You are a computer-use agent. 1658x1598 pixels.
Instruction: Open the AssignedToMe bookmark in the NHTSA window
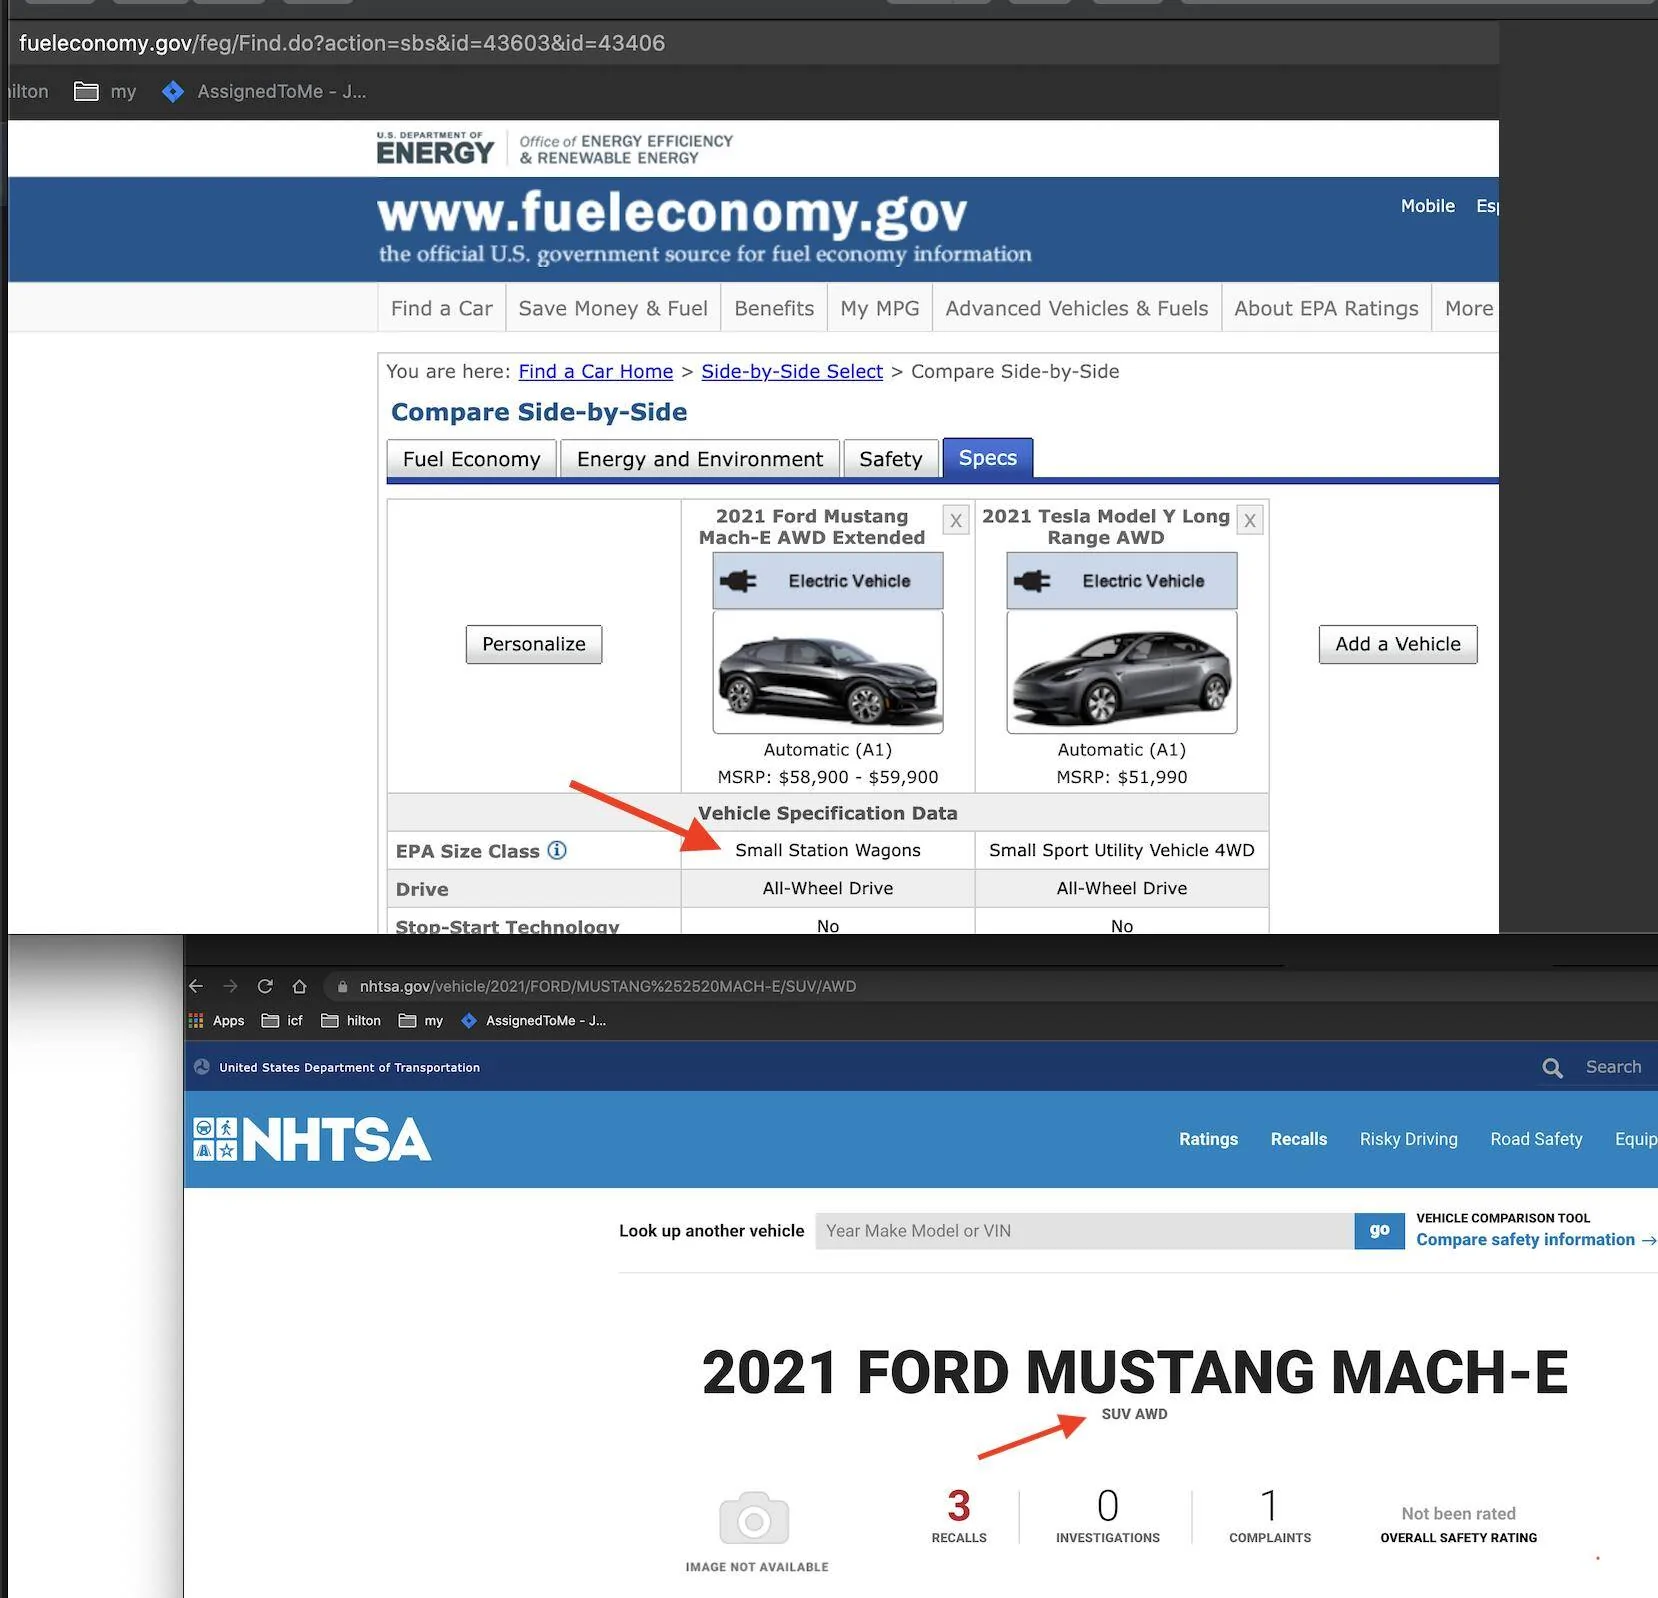click(533, 1020)
